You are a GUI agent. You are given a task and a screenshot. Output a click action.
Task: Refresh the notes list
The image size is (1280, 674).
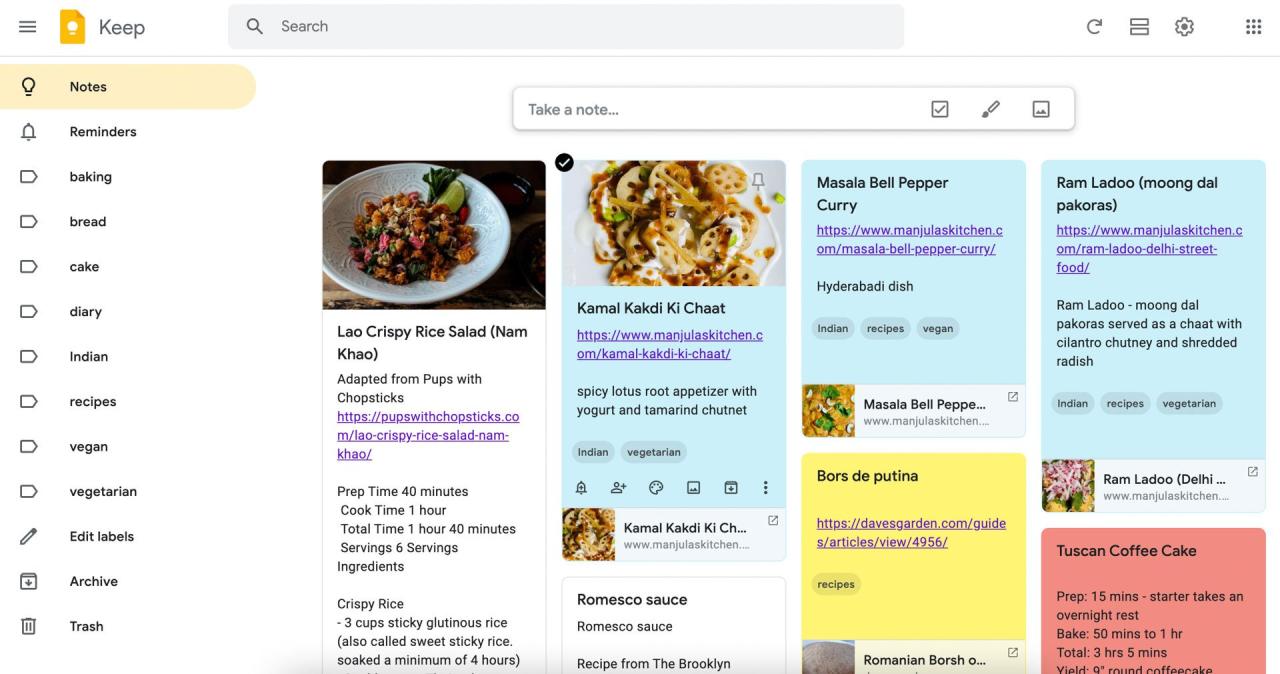coord(1094,26)
